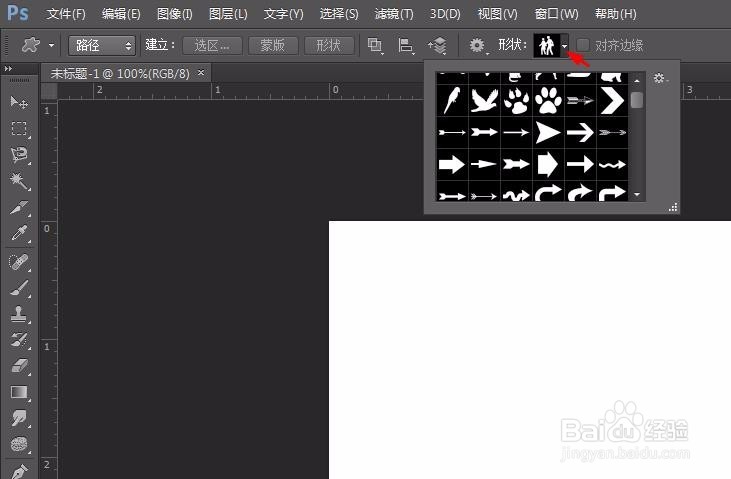The height and width of the screenshot is (479, 731).
Task: Click the current shape thumbnail preview
Action: click(546, 45)
